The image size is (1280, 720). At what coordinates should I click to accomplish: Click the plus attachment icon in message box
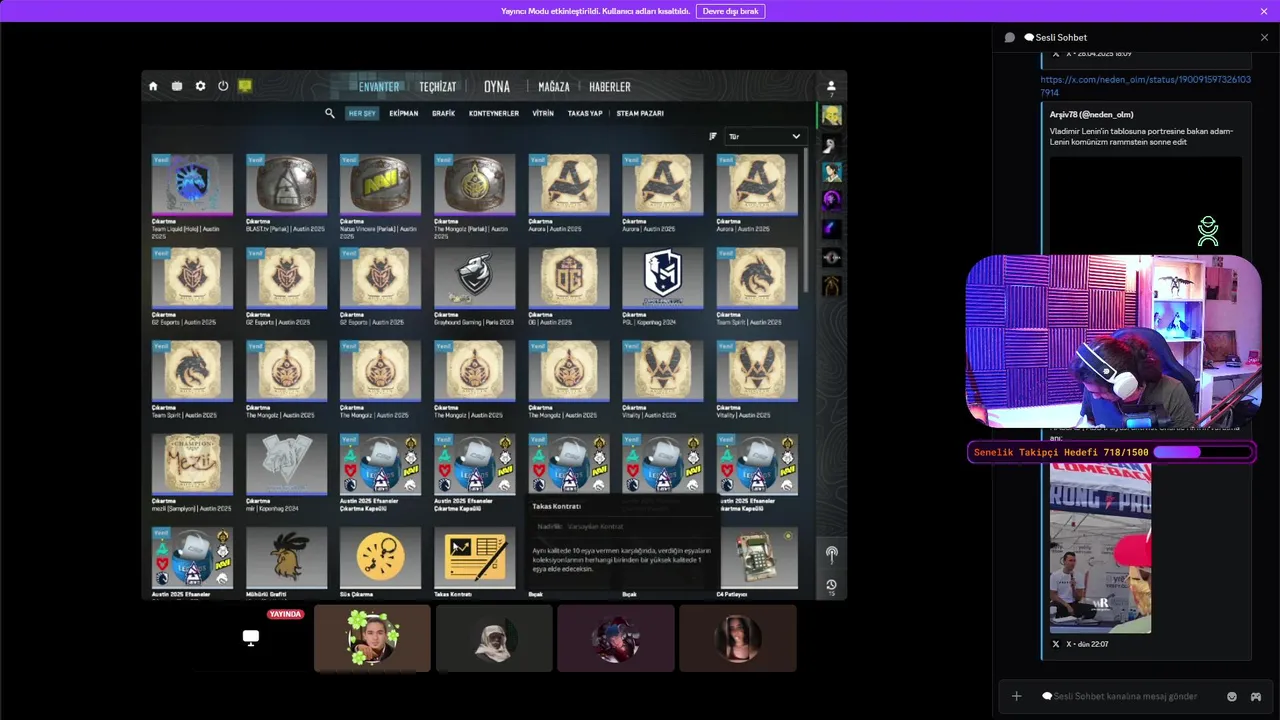[1017, 696]
